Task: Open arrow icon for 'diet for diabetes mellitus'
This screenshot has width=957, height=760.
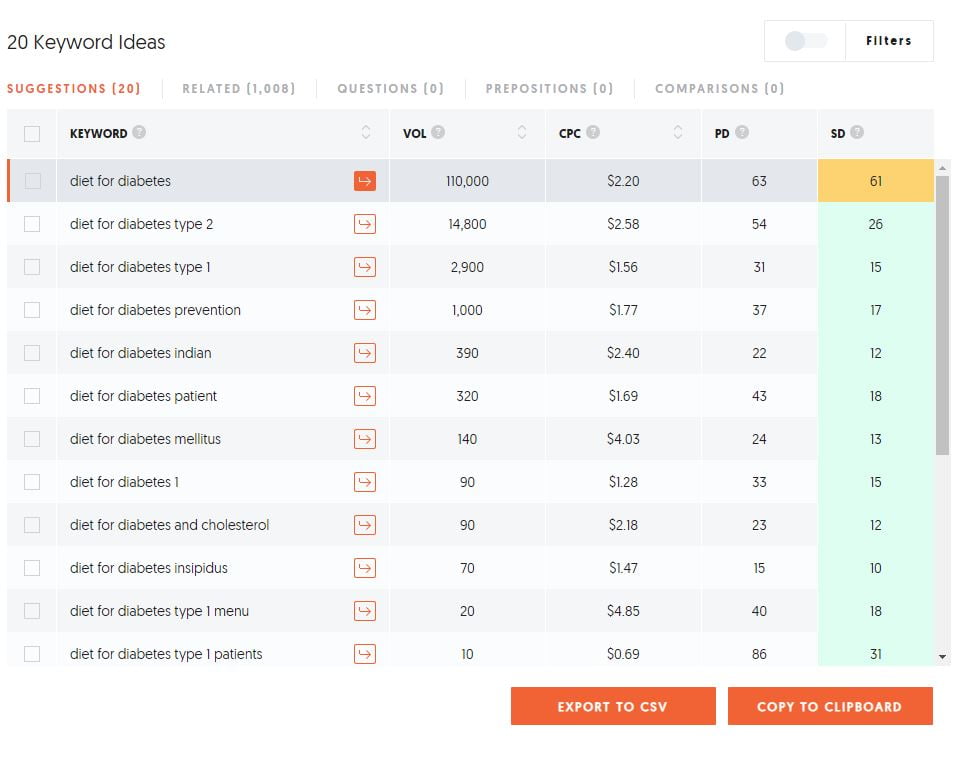Action: [x=365, y=439]
